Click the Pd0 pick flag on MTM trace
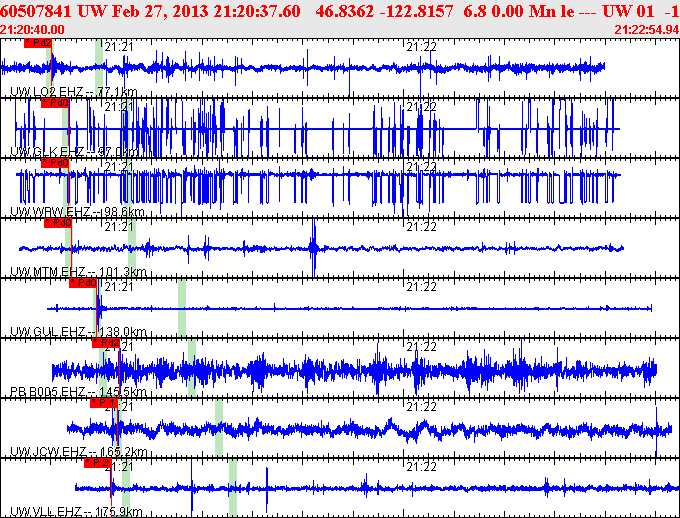The image size is (680, 518). (58, 223)
